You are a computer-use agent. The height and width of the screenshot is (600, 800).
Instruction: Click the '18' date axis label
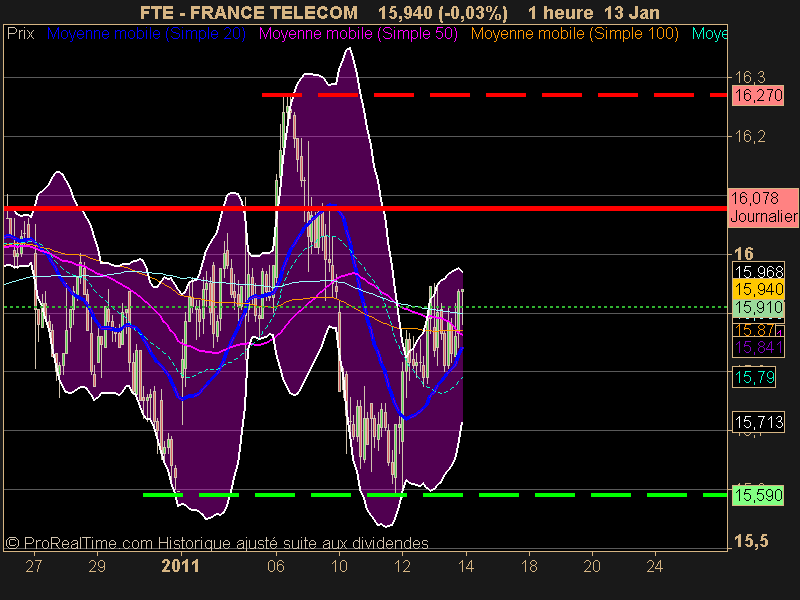(529, 566)
